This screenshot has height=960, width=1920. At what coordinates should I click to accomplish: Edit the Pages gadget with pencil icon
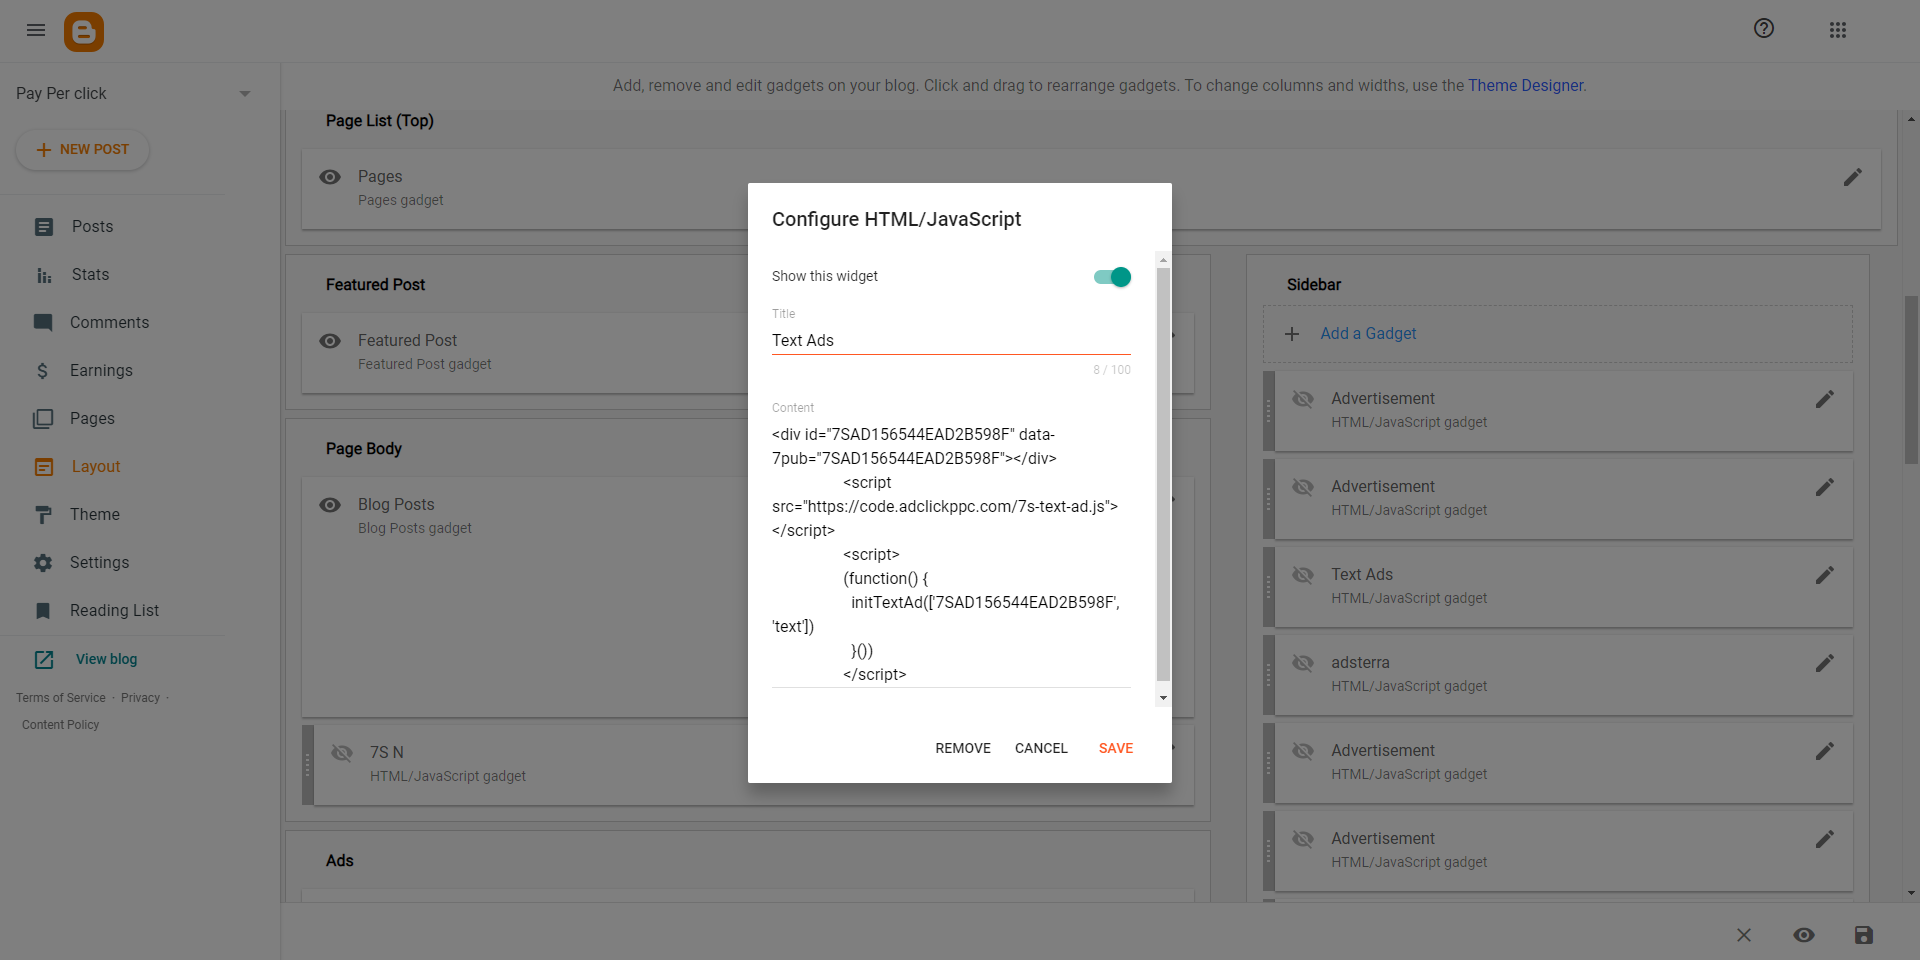point(1852,177)
